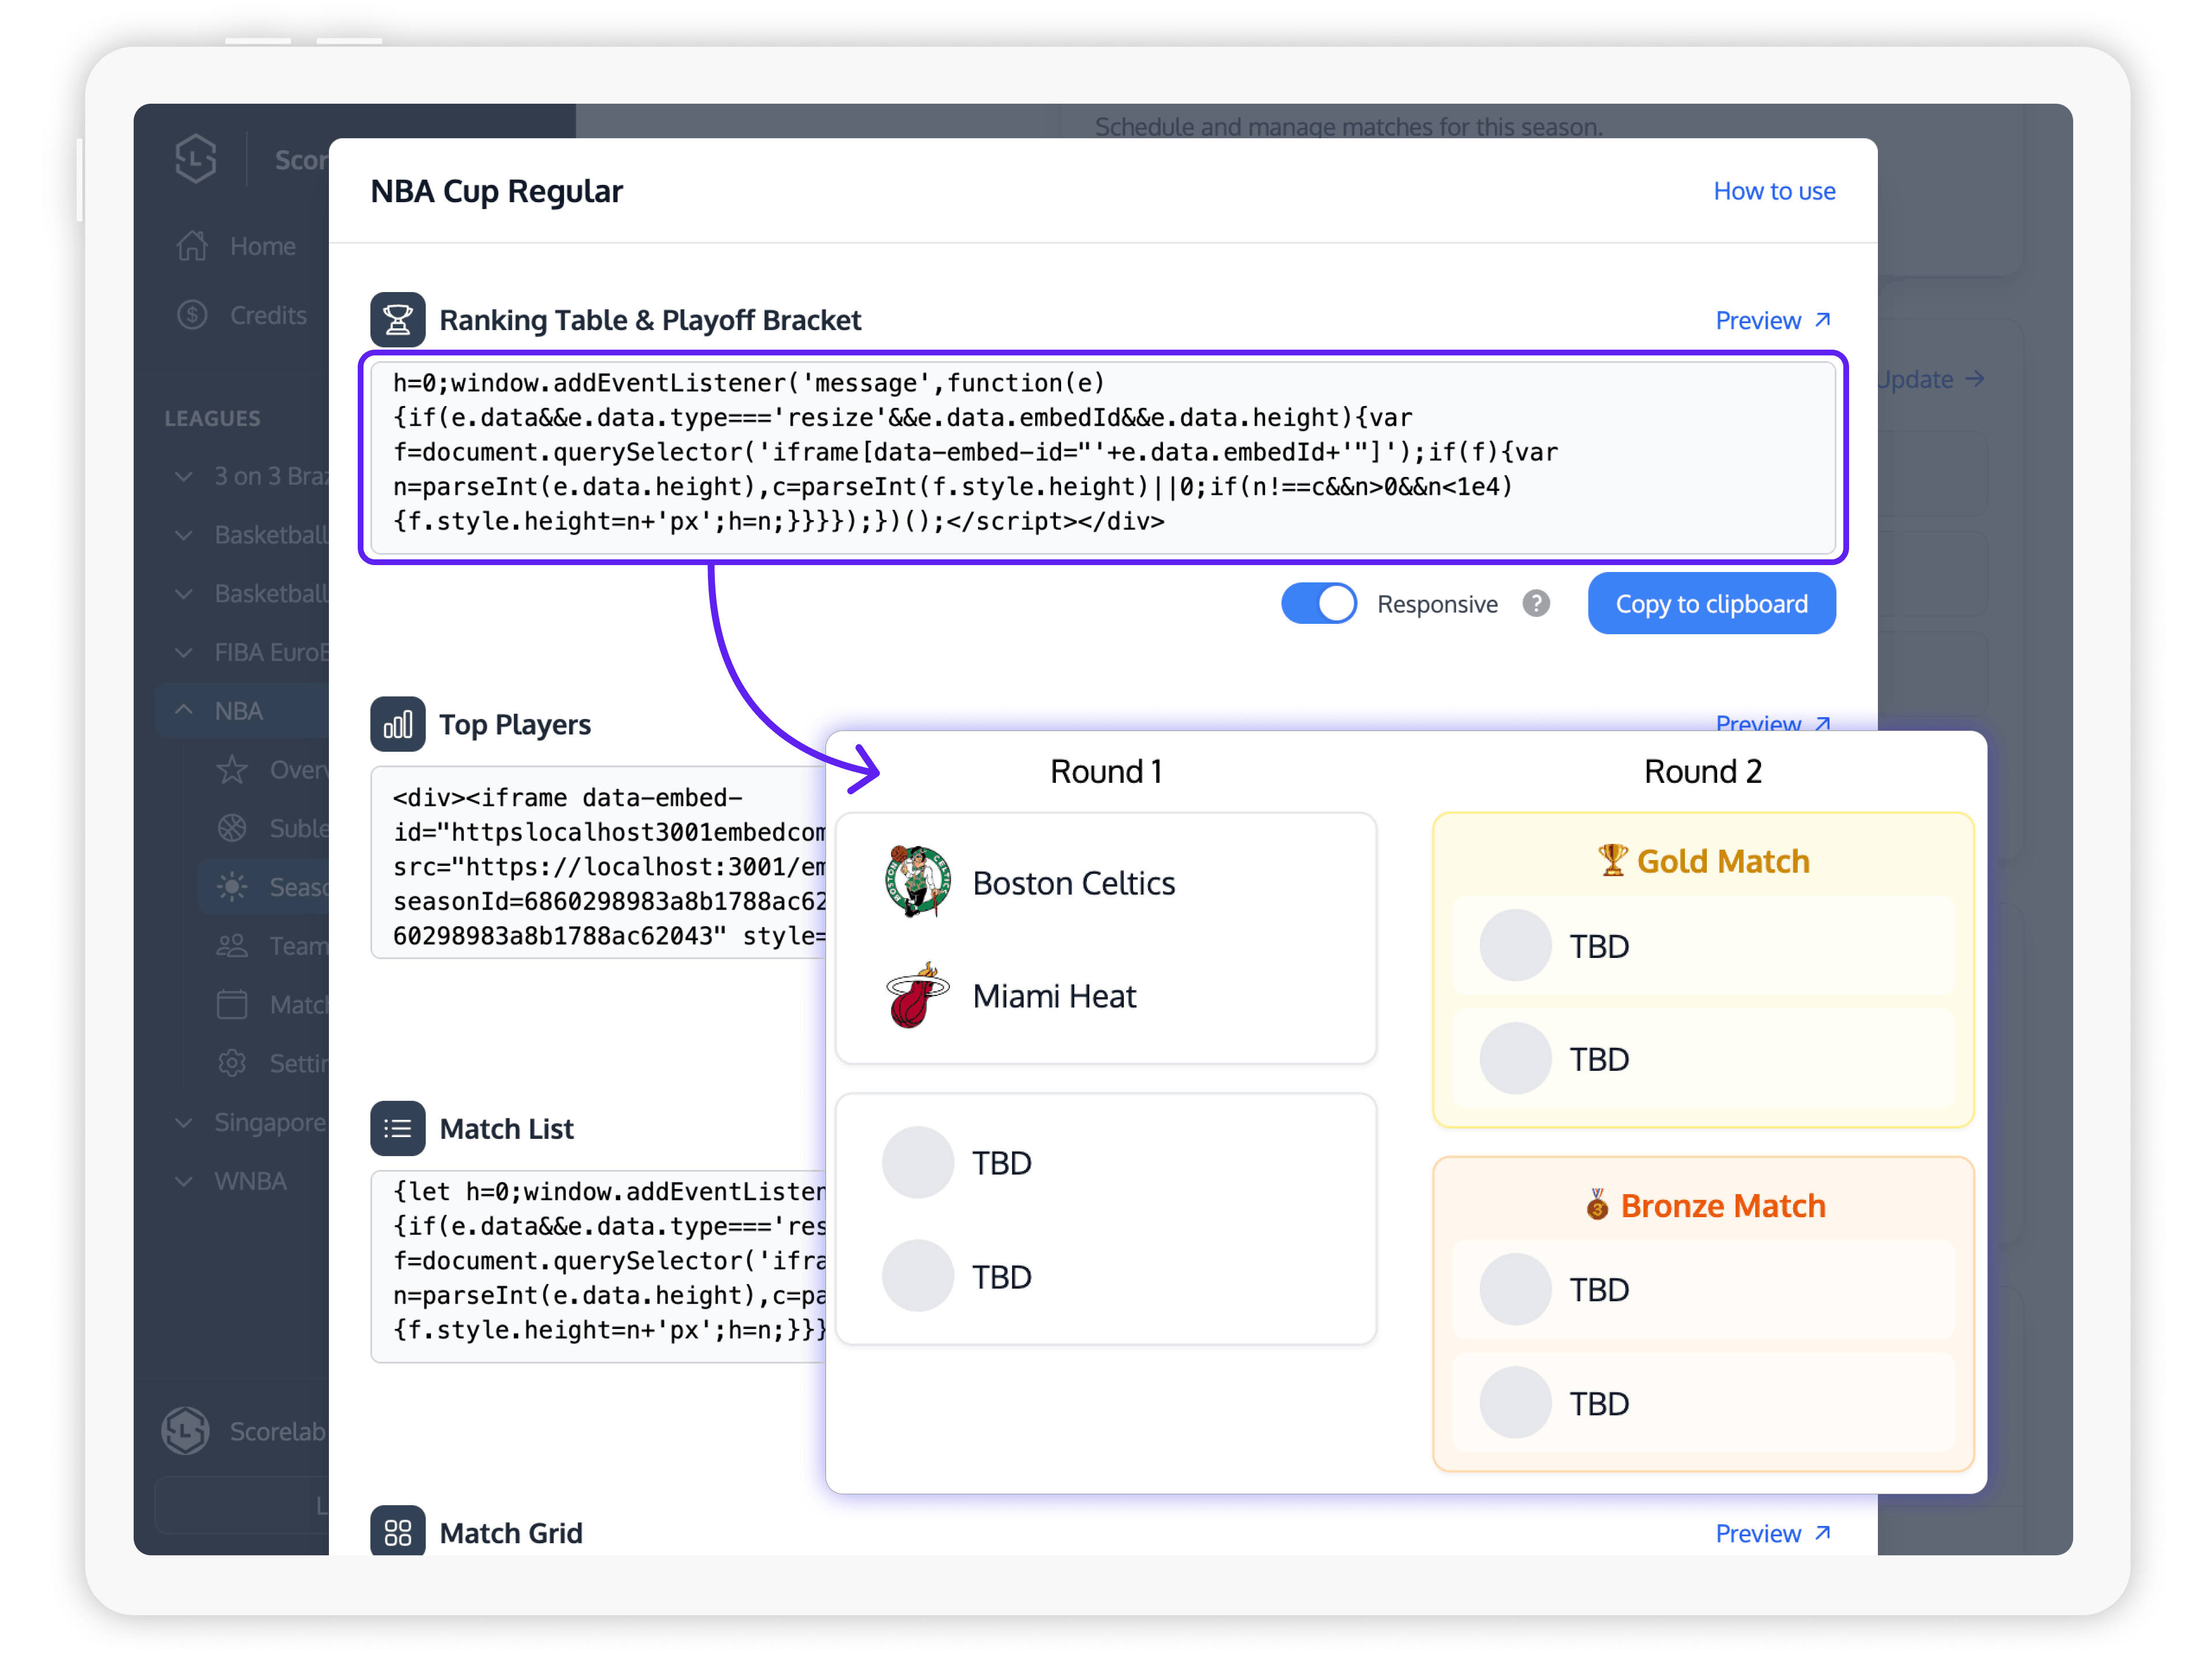Open Home via the house icon

[192, 246]
